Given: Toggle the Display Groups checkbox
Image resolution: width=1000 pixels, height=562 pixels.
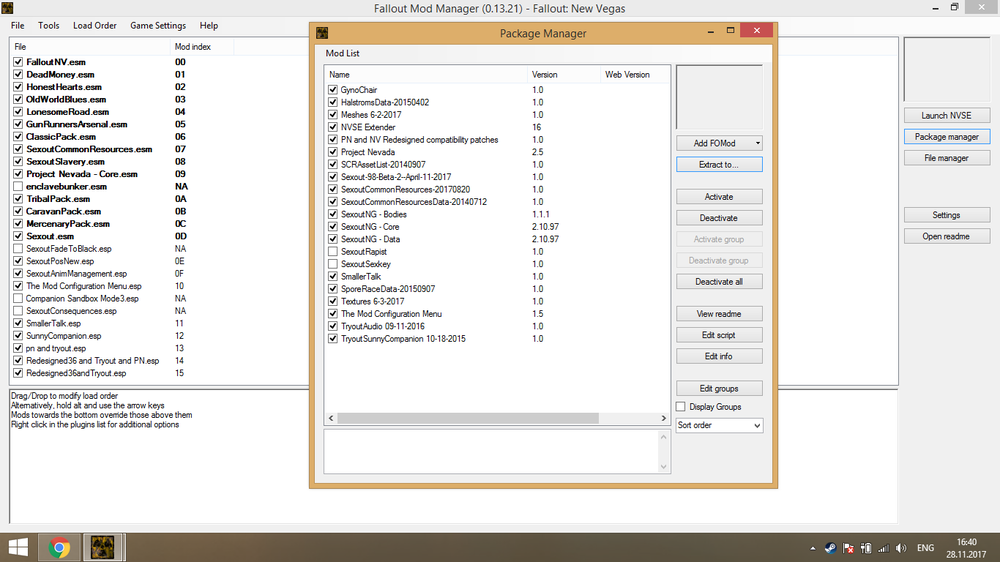Looking at the screenshot, I should 681,406.
